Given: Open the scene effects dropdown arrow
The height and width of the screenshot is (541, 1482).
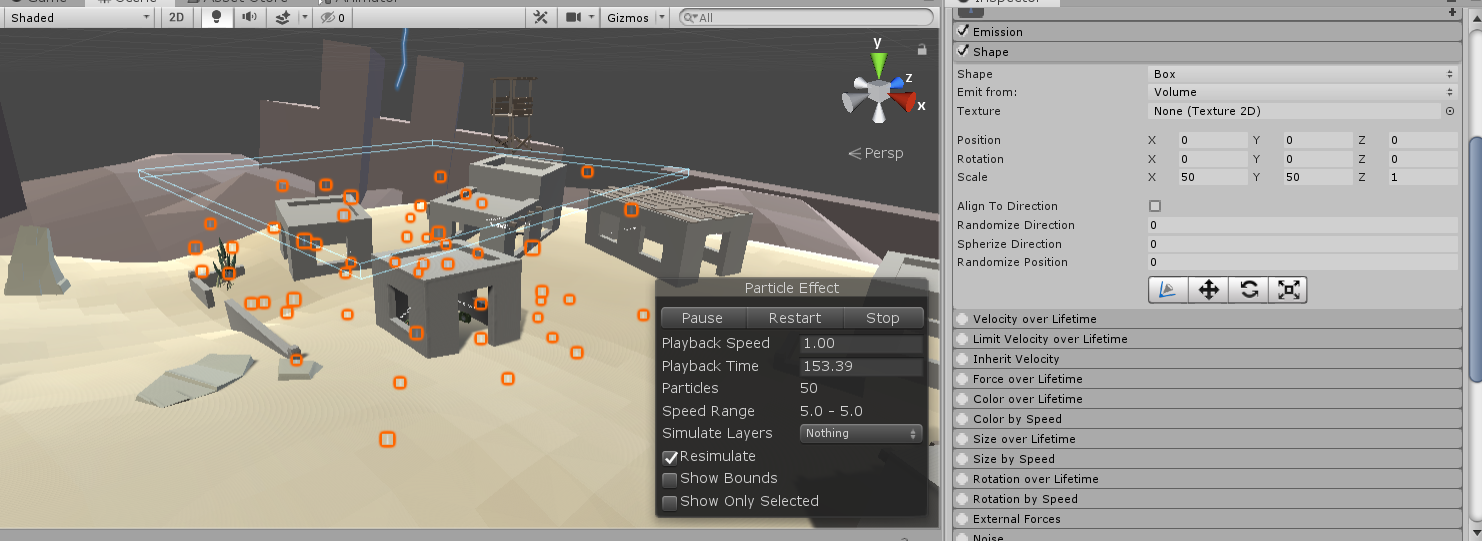Looking at the screenshot, I should (x=304, y=18).
